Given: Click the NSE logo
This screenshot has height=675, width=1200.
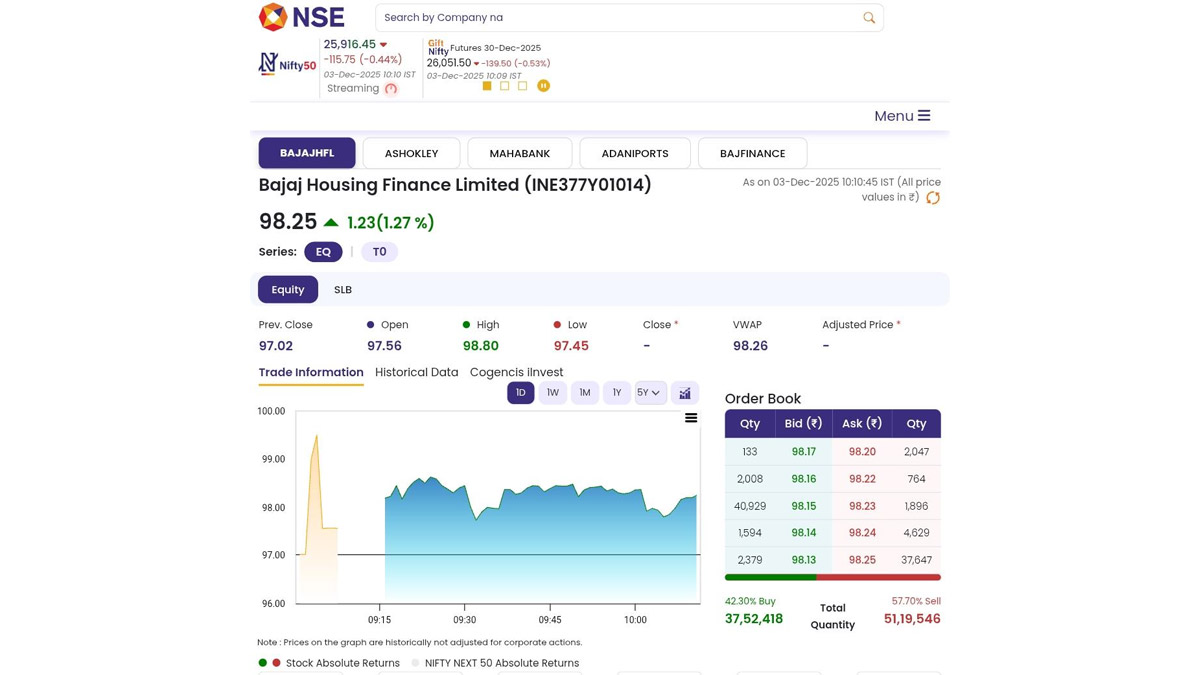Looking at the screenshot, I should tap(301, 17).
